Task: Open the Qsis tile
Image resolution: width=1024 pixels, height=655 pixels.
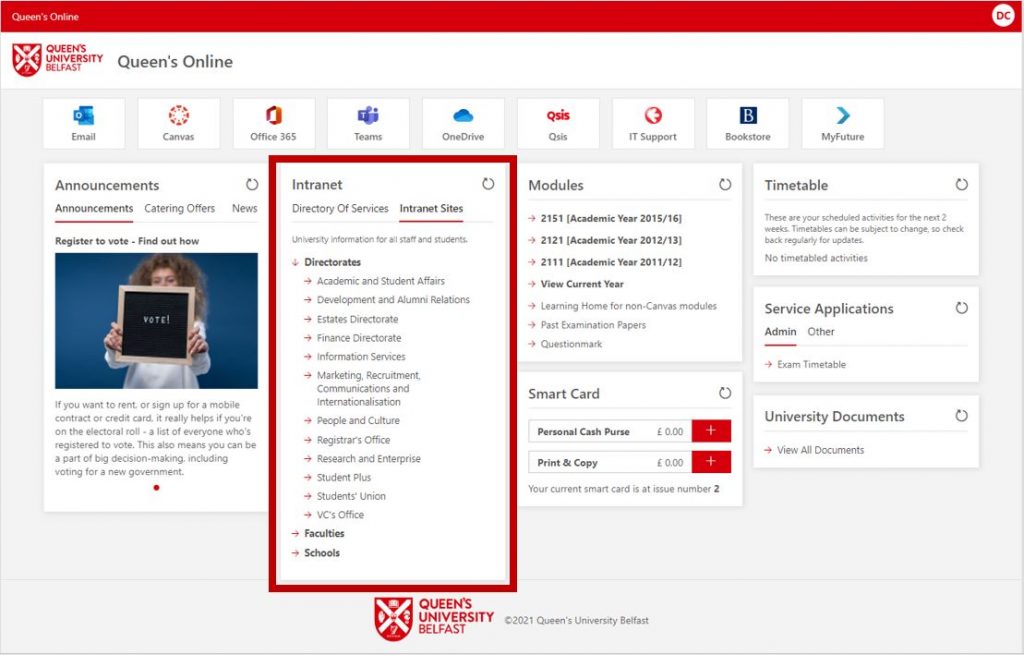Action: point(557,124)
